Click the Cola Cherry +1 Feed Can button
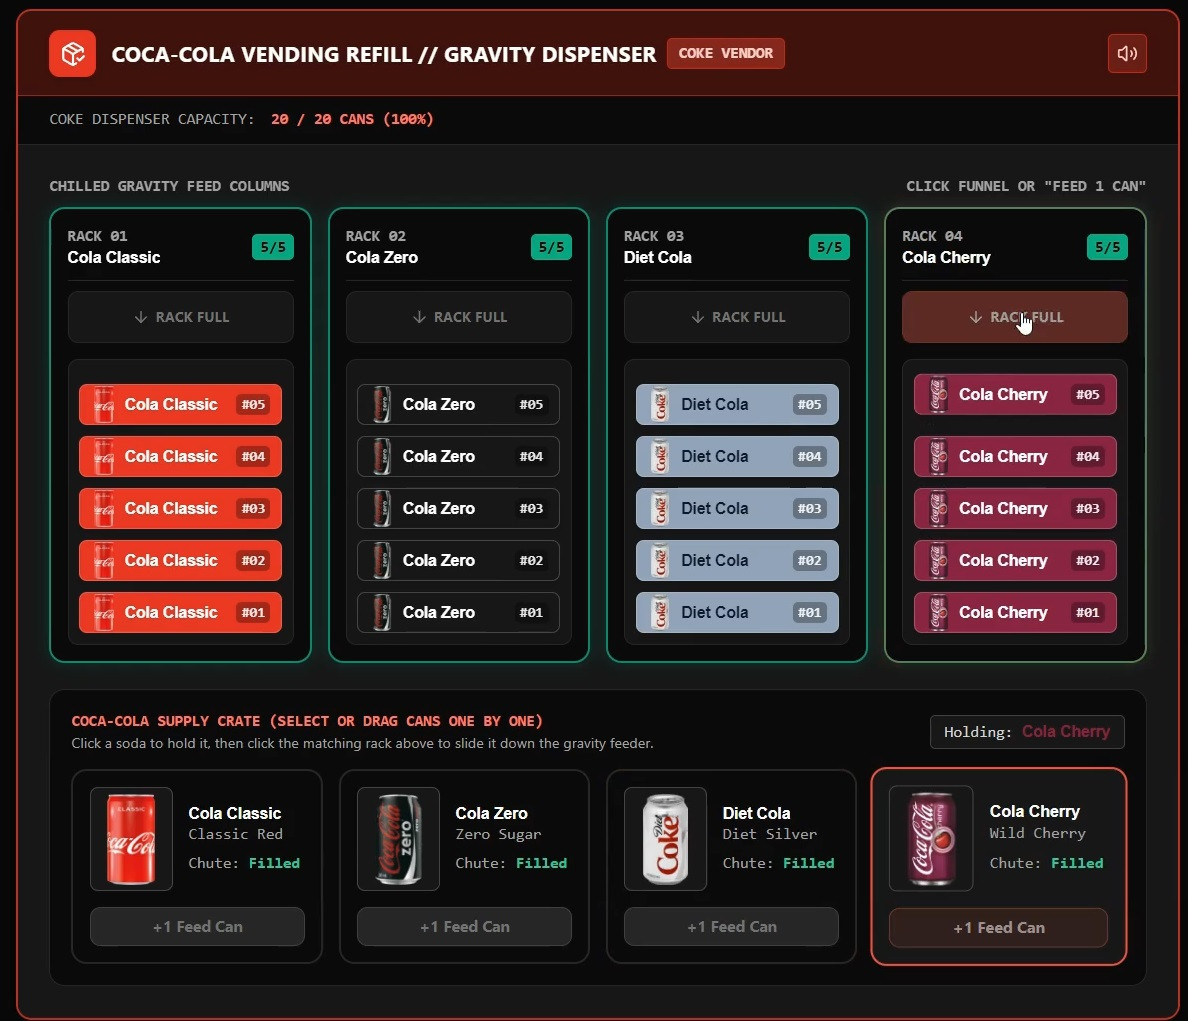Viewport: 1188px width, 1021px height. [x=999, y=927]
